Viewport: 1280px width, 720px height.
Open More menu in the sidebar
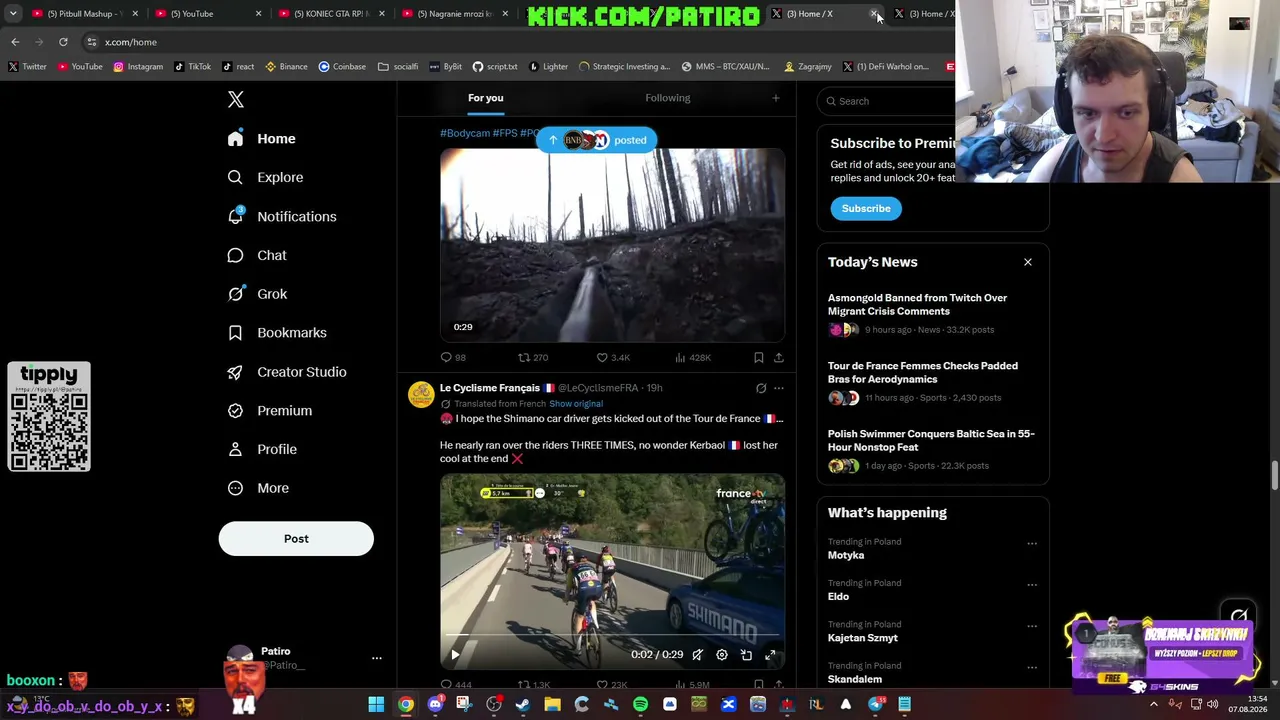pyautogui.click(x=258, y=488)
